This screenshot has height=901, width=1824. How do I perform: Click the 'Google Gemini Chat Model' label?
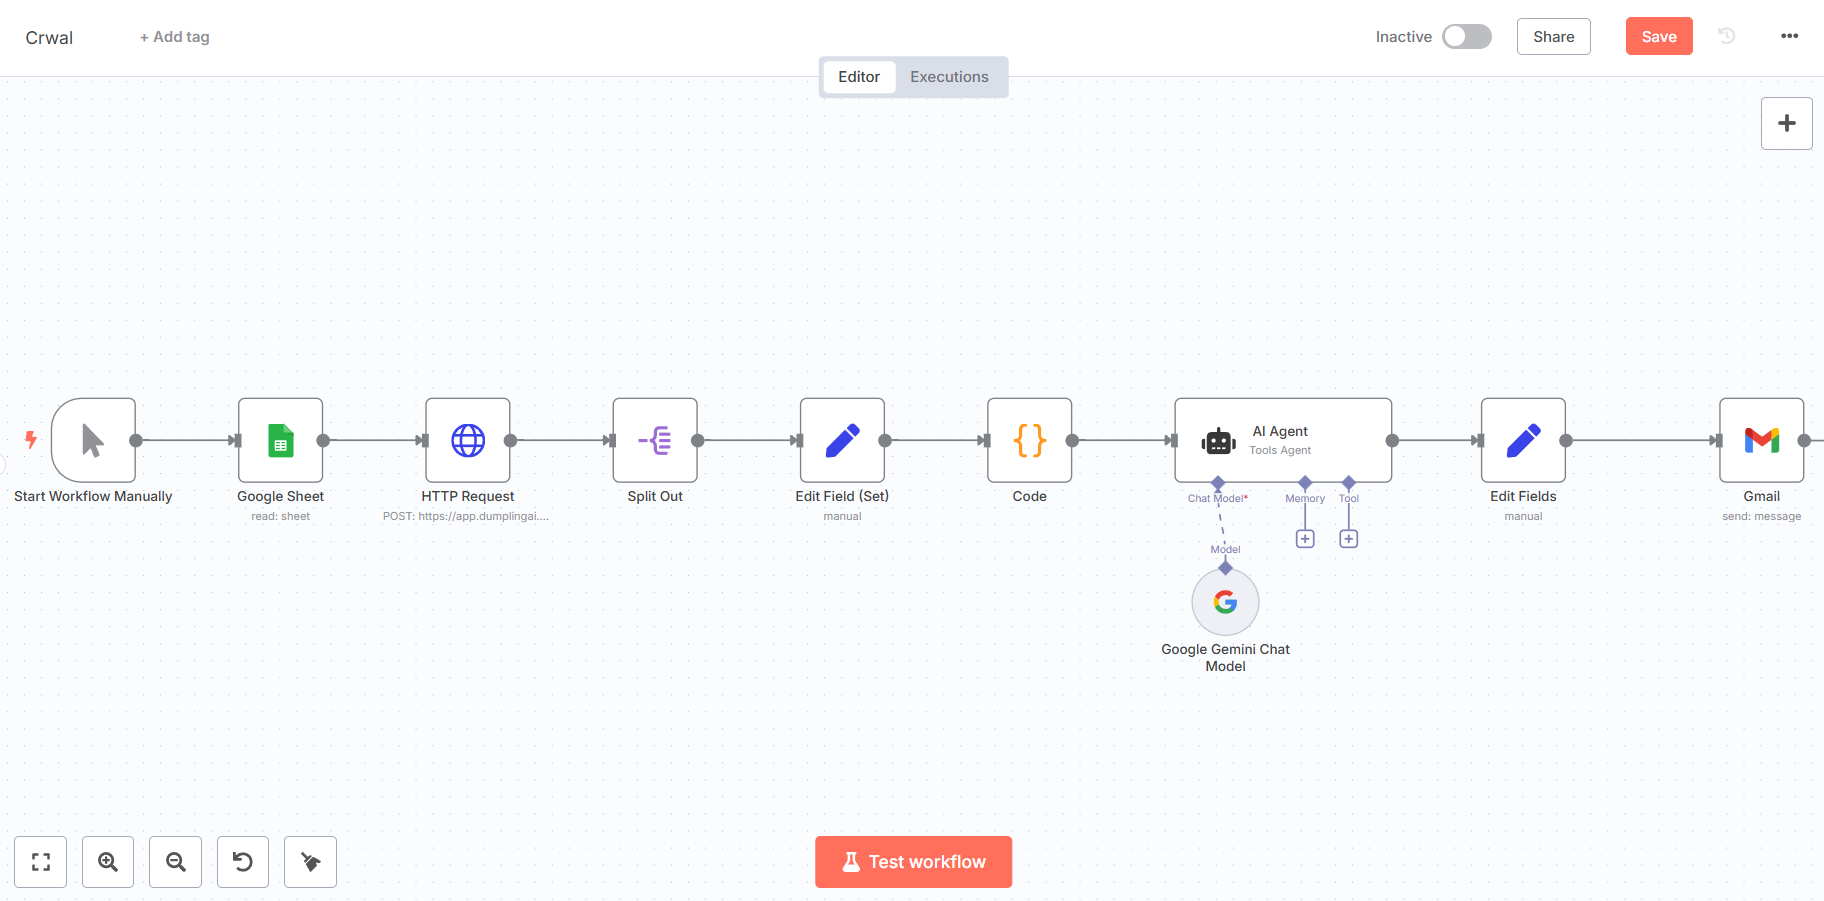[x=1225, y=658]
